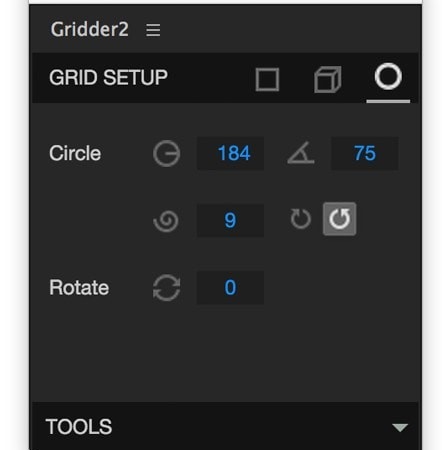The image size is (442, 450).
Task: Click the Circle row label
Action: coord(75,153)
